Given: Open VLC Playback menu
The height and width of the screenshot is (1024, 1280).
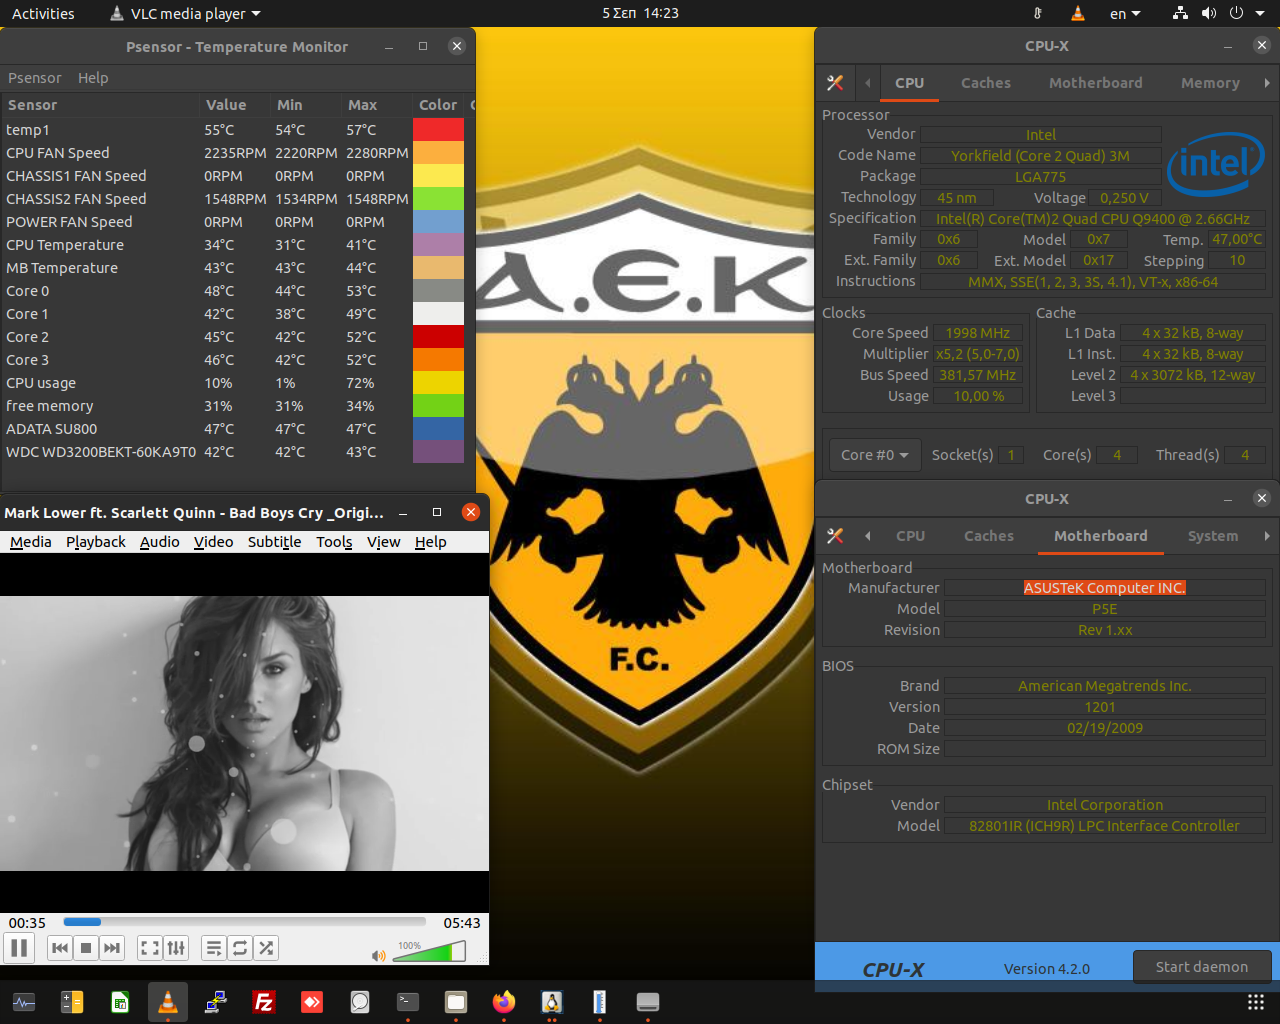Looking at the screenshot, I should pyautogui.click(x=96, y=542).
